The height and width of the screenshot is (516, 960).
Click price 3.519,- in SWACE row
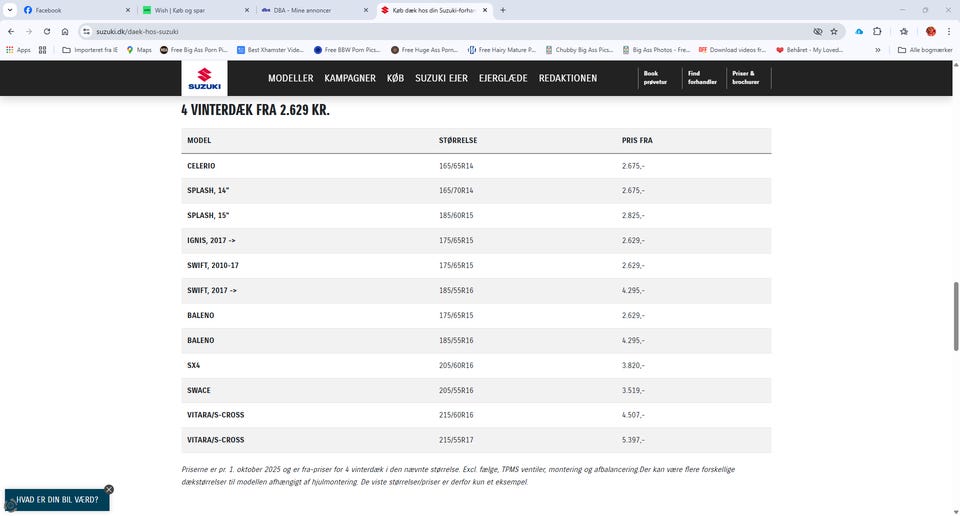click(633, 391)
